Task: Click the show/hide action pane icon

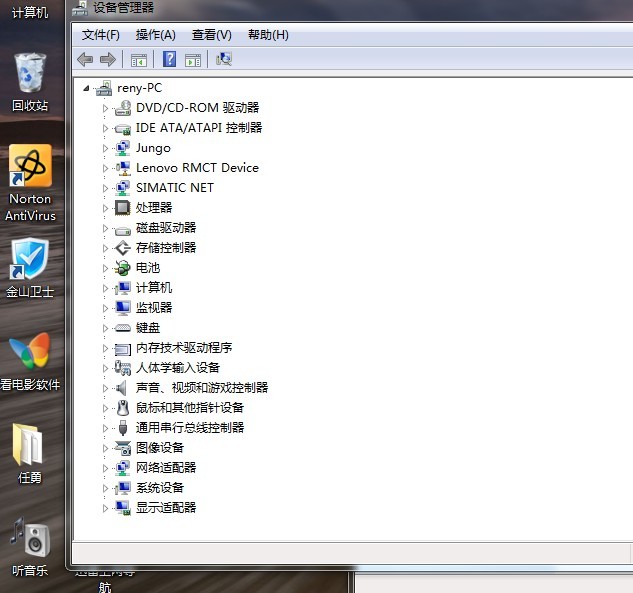Action: [x=193, y=60]
